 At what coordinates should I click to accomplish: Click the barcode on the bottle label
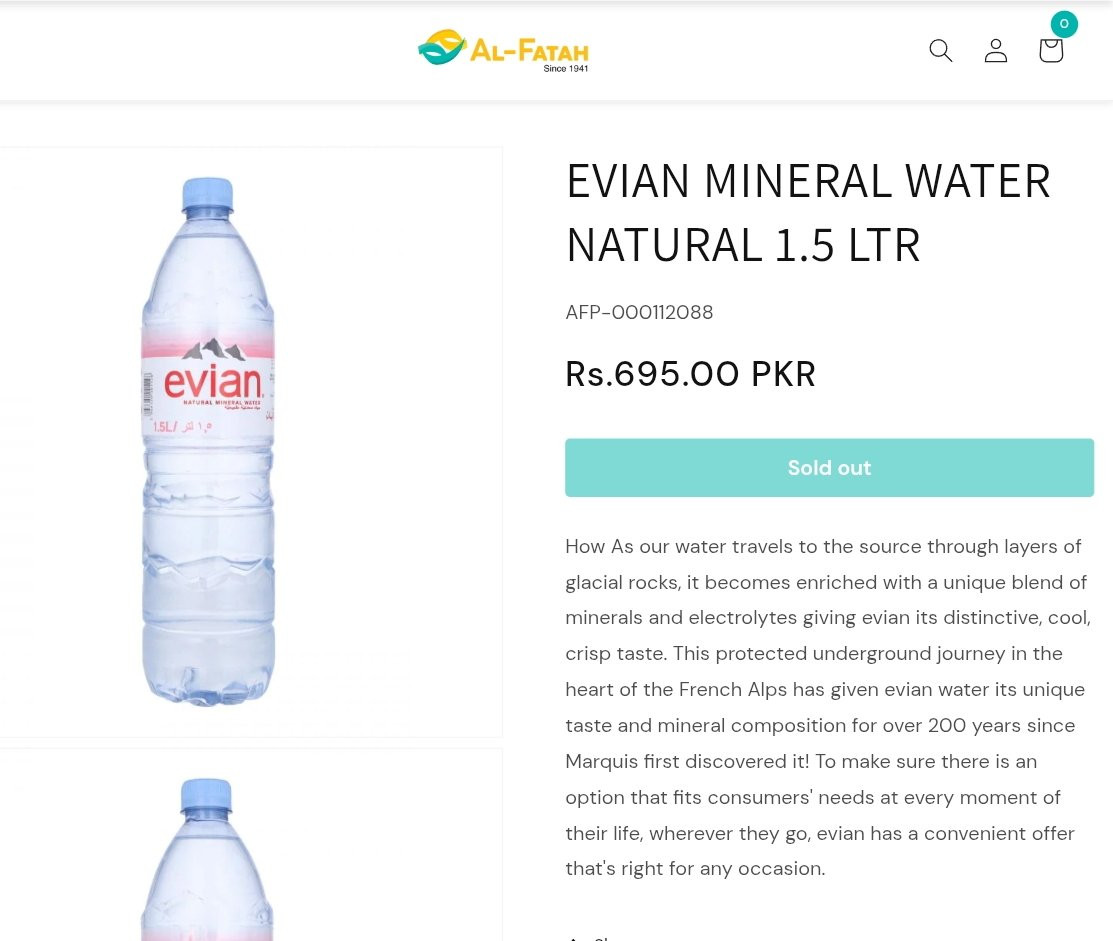pos(147,394)
